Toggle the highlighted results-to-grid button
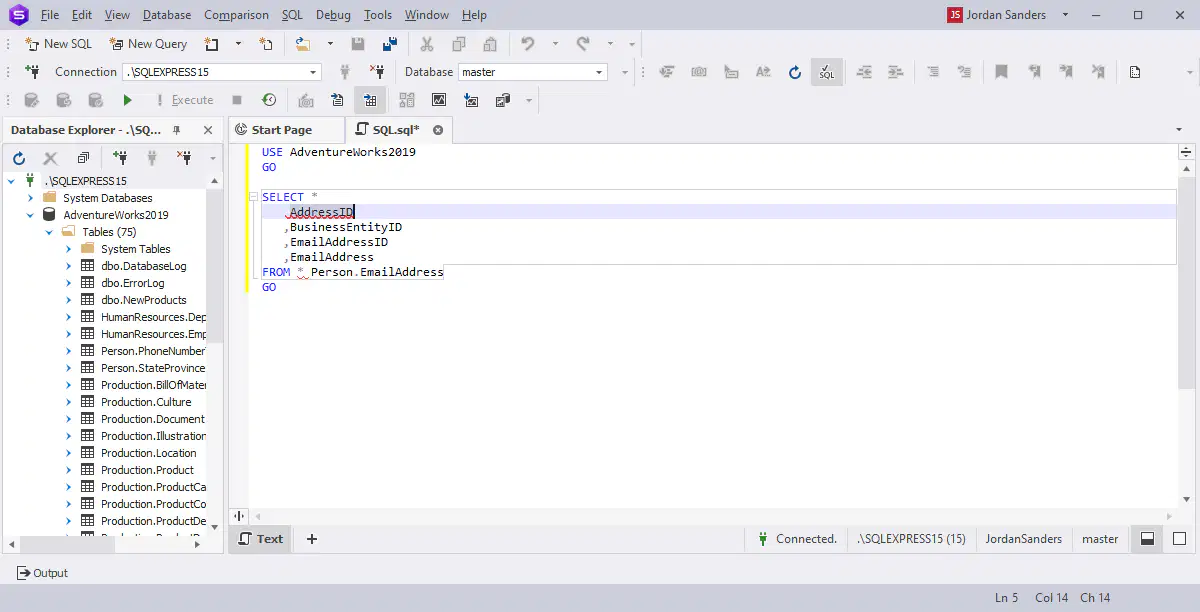1200x612 pixels. pos(370,100)
